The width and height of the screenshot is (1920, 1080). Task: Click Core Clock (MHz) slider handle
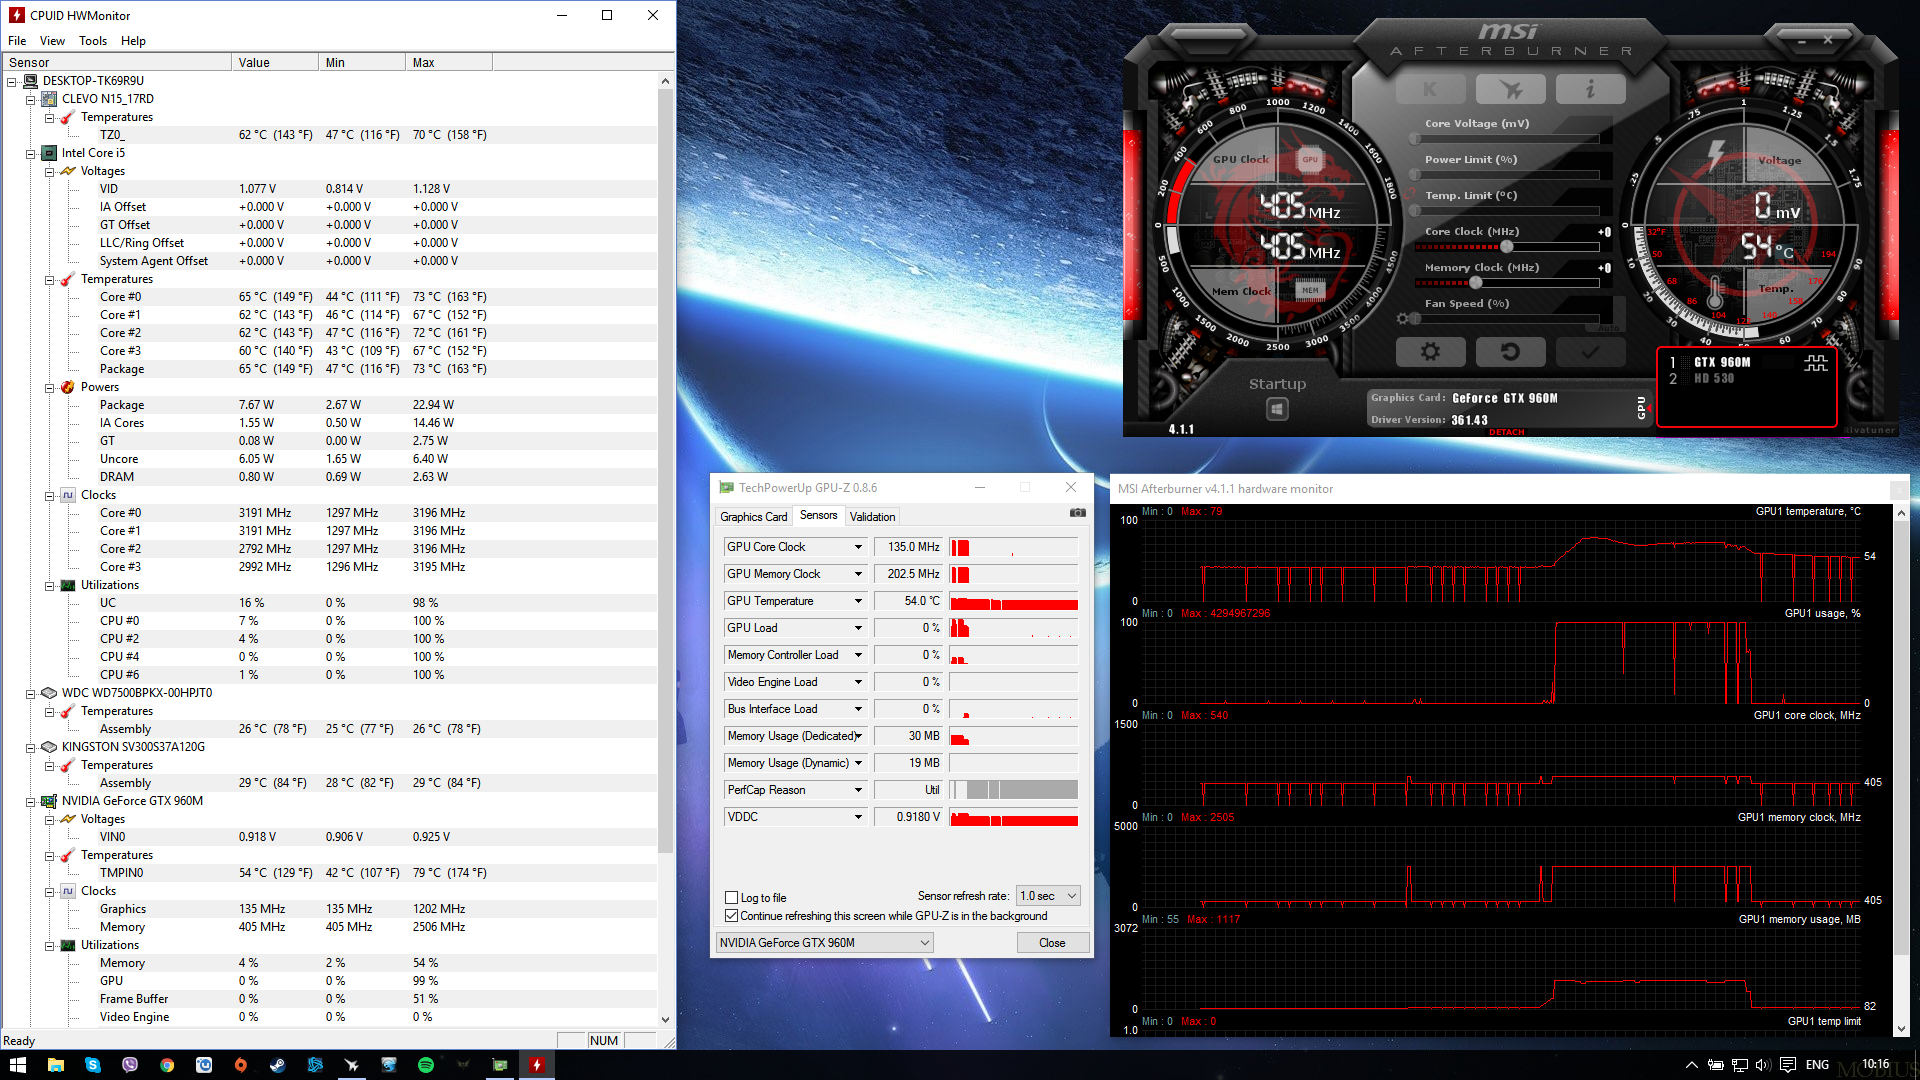tap(1507, 246)
